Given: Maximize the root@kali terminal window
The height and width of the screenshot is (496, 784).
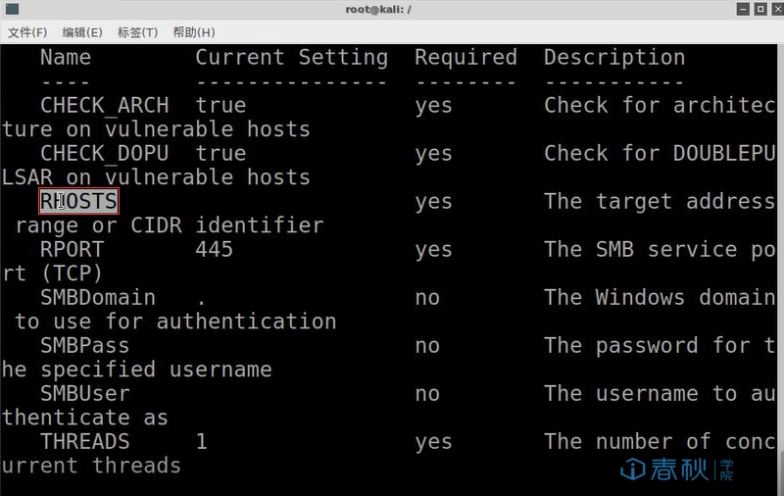Looking at the screenshot, I should point(760,9).
